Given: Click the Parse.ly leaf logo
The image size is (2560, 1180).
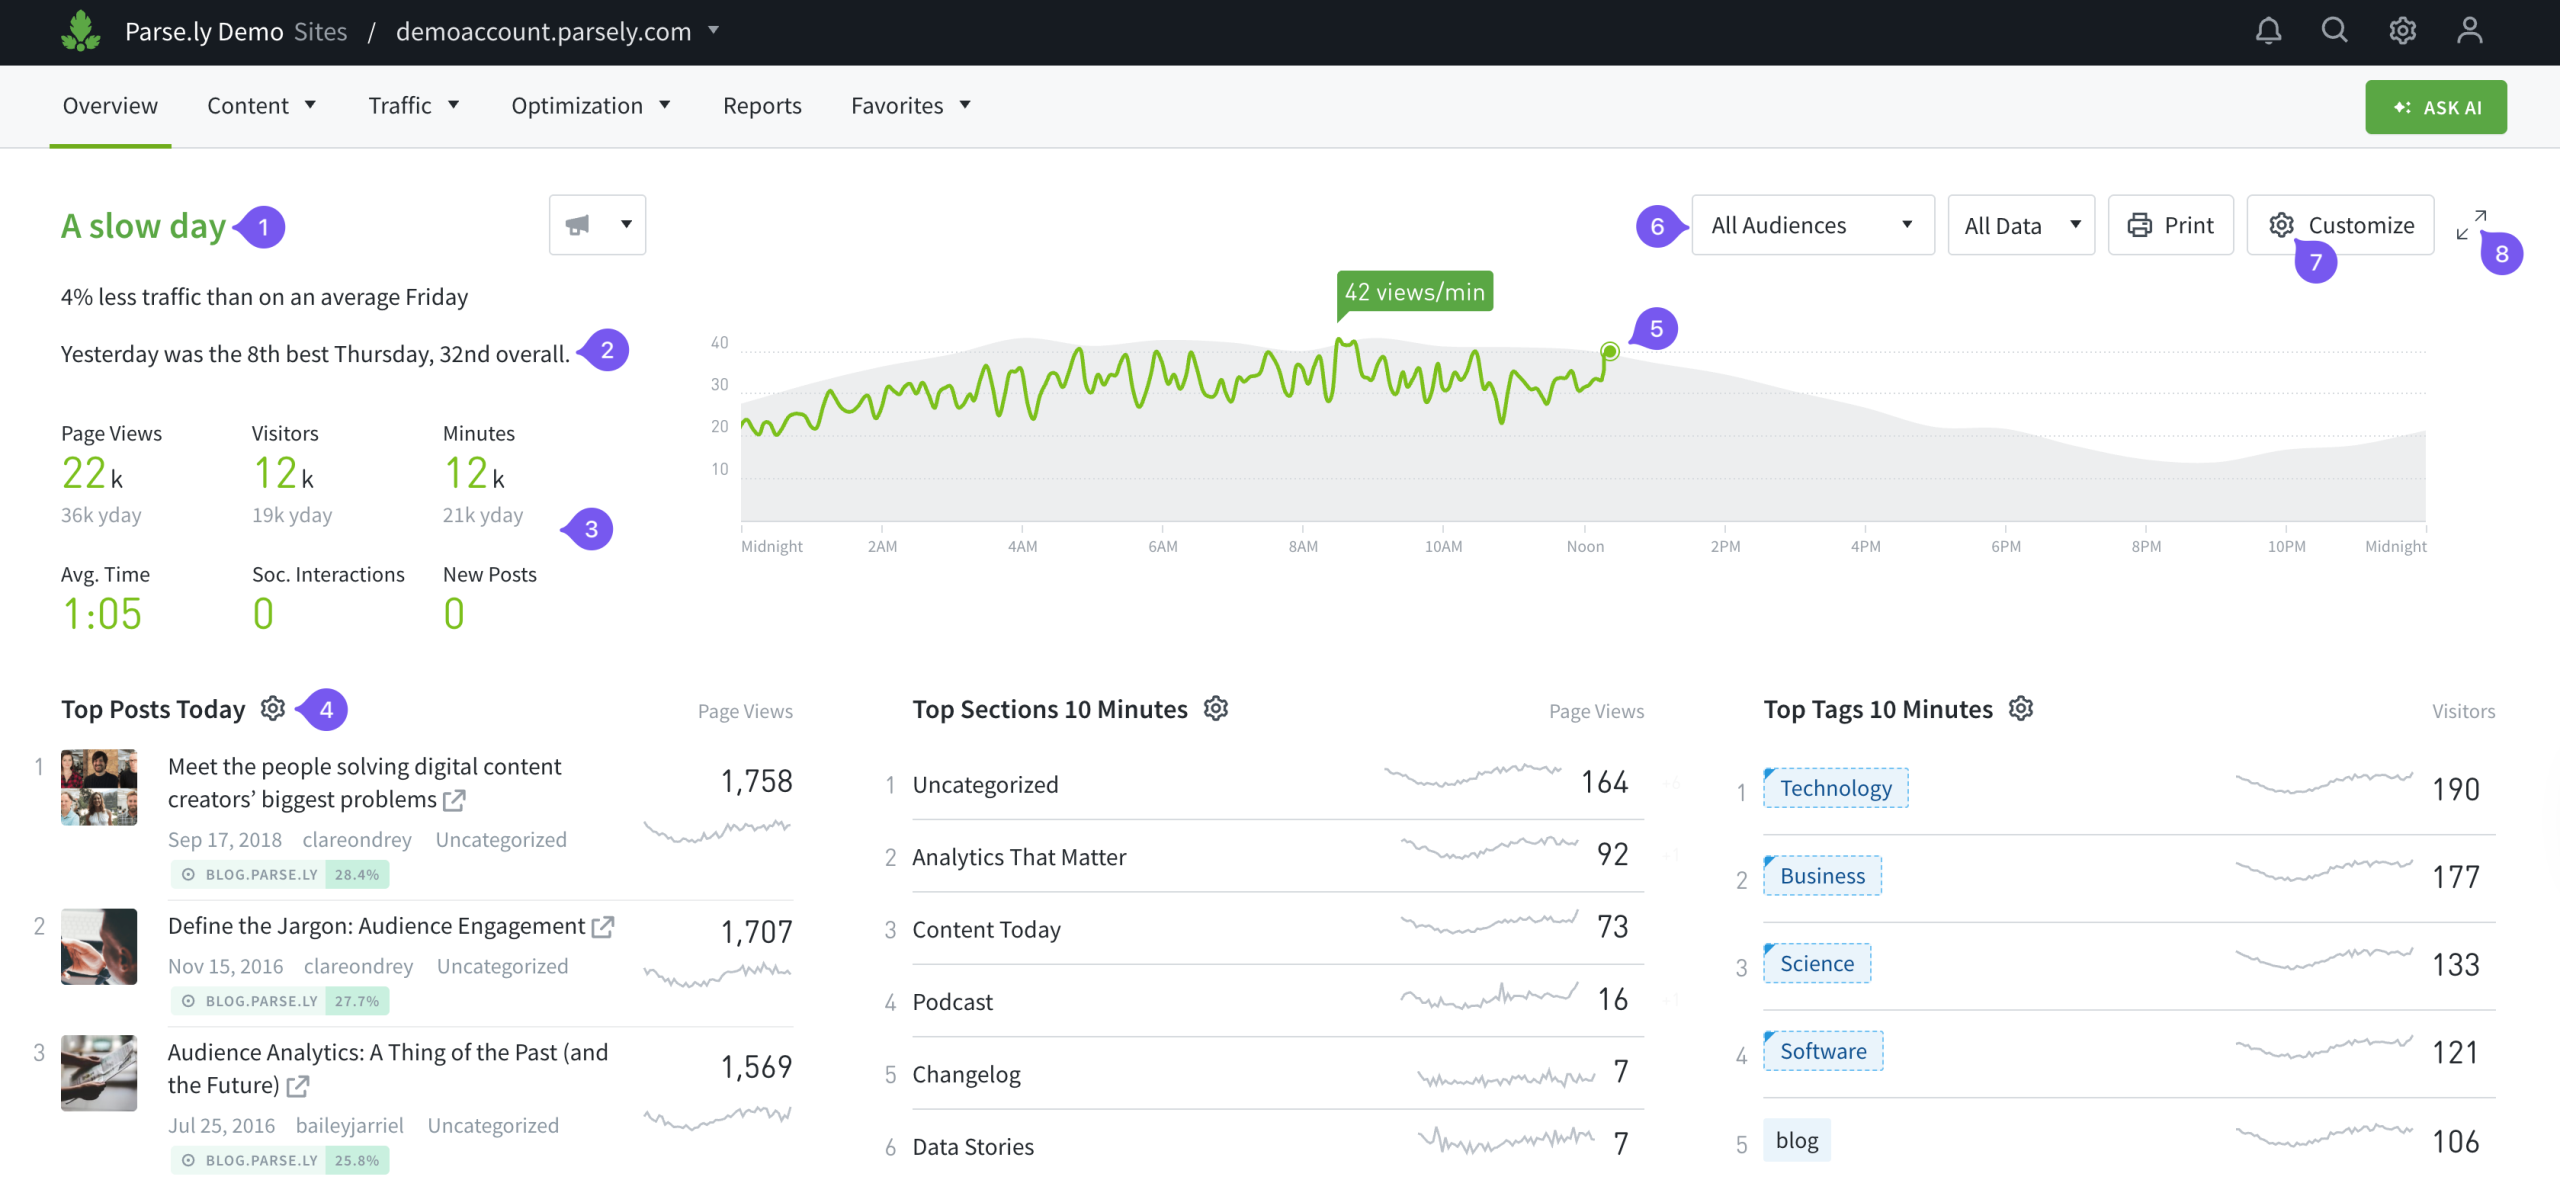Looking at the screenshot, I should tap(81, 31).
